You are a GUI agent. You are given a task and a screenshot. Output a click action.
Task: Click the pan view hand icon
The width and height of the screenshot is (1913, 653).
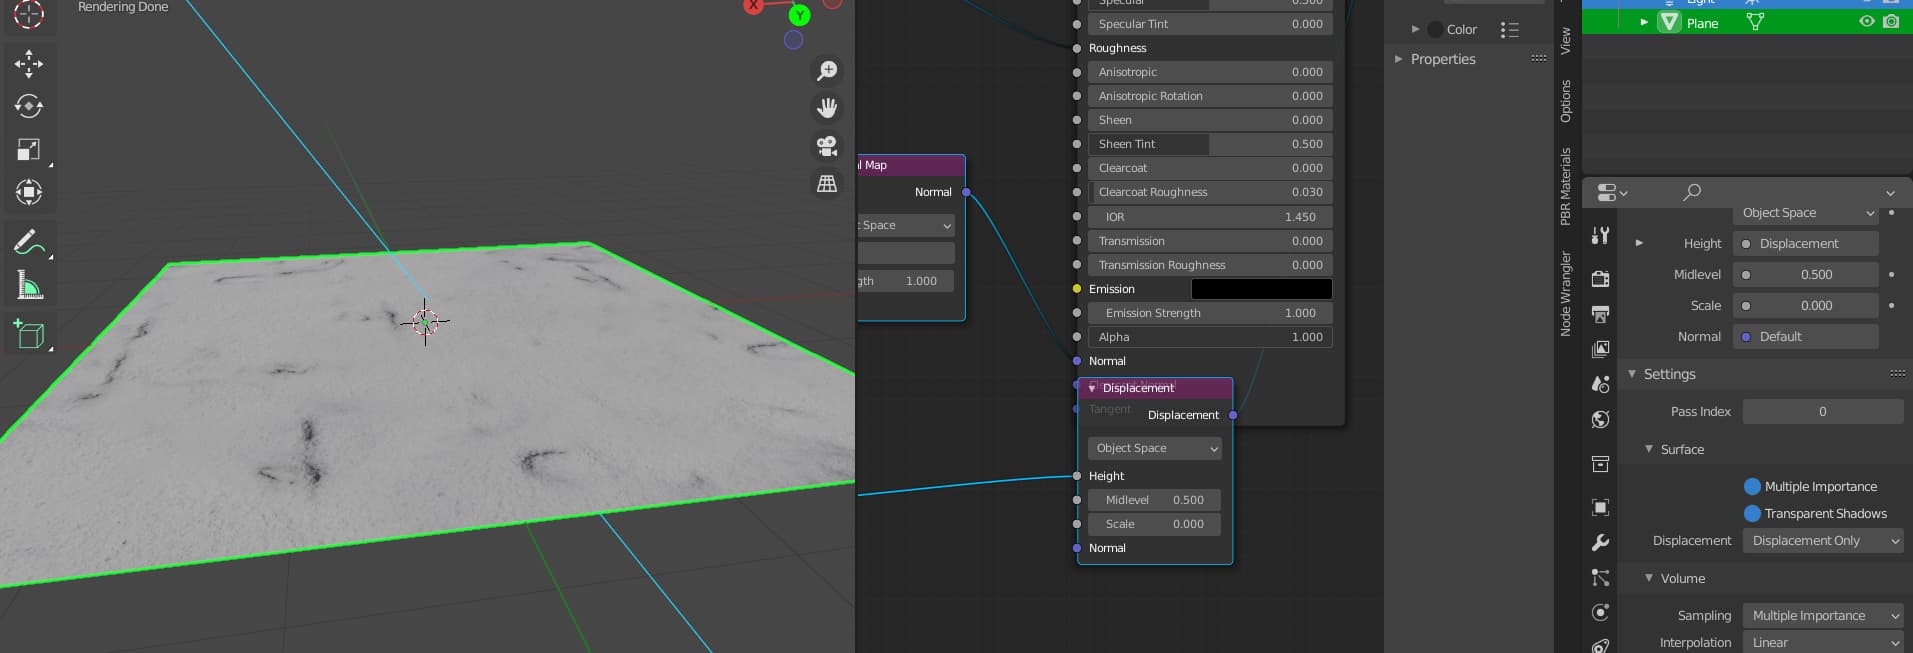(x=827, y=108)
